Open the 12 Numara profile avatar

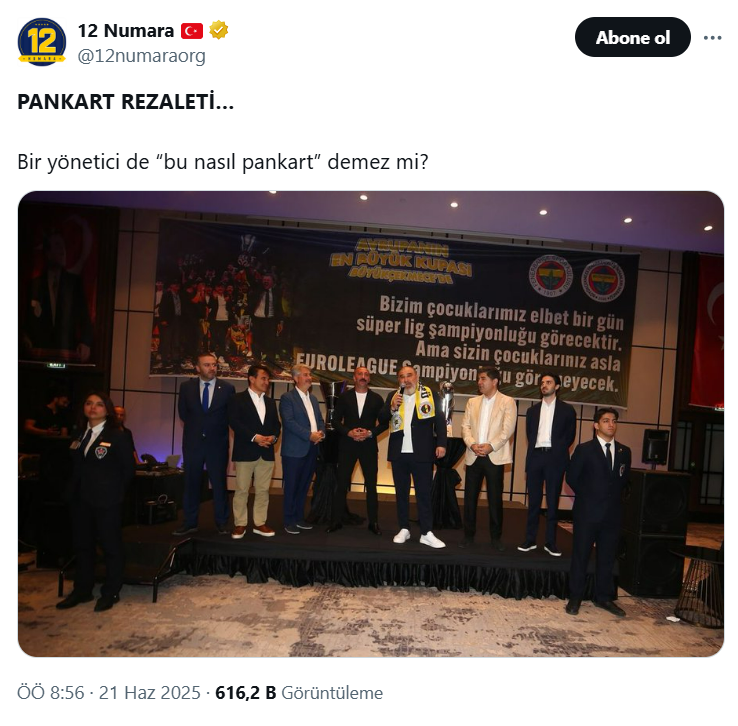(x=41, y=42)
